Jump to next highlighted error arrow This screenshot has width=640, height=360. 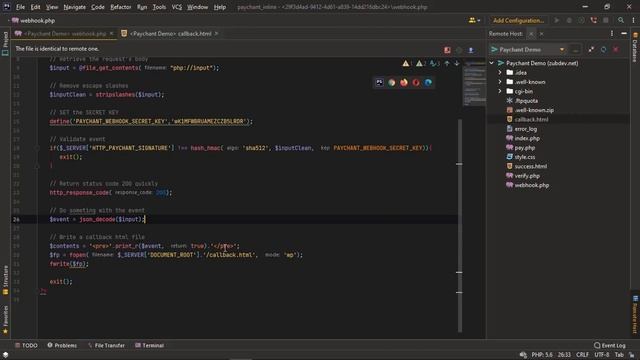pos(457,63)
